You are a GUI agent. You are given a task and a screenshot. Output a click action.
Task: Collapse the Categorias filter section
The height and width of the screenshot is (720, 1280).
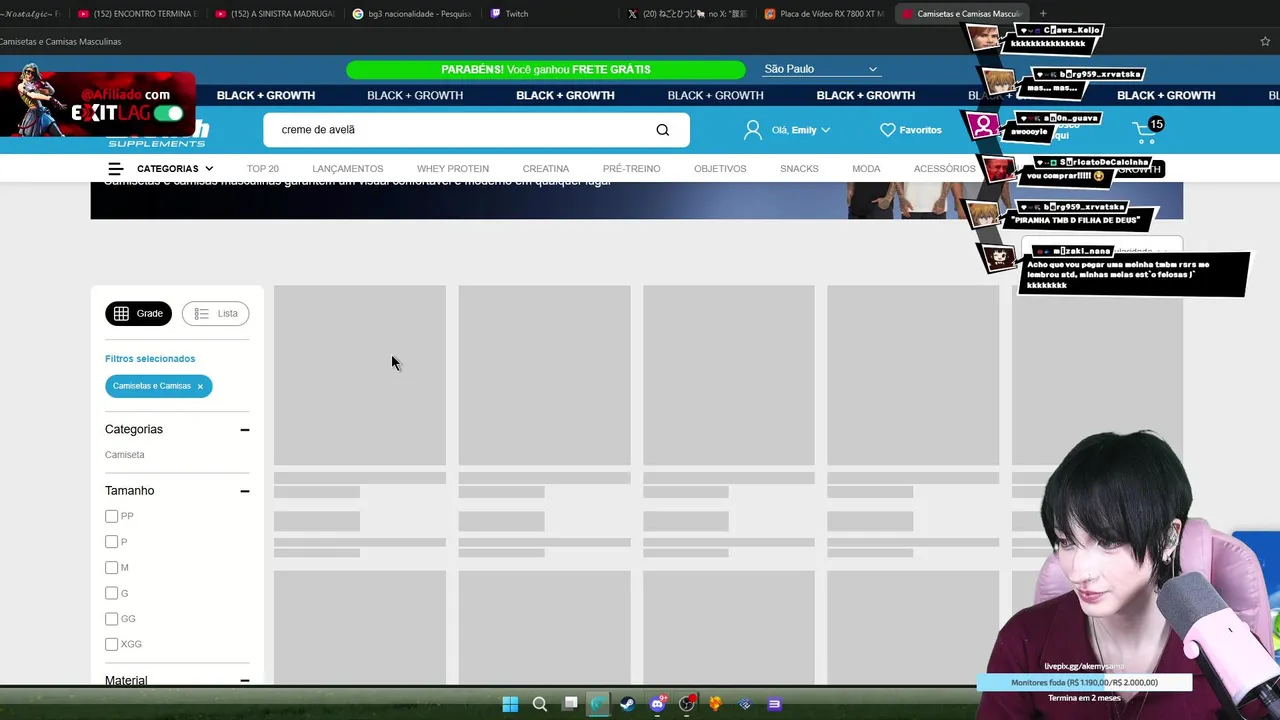click(244, 430)
